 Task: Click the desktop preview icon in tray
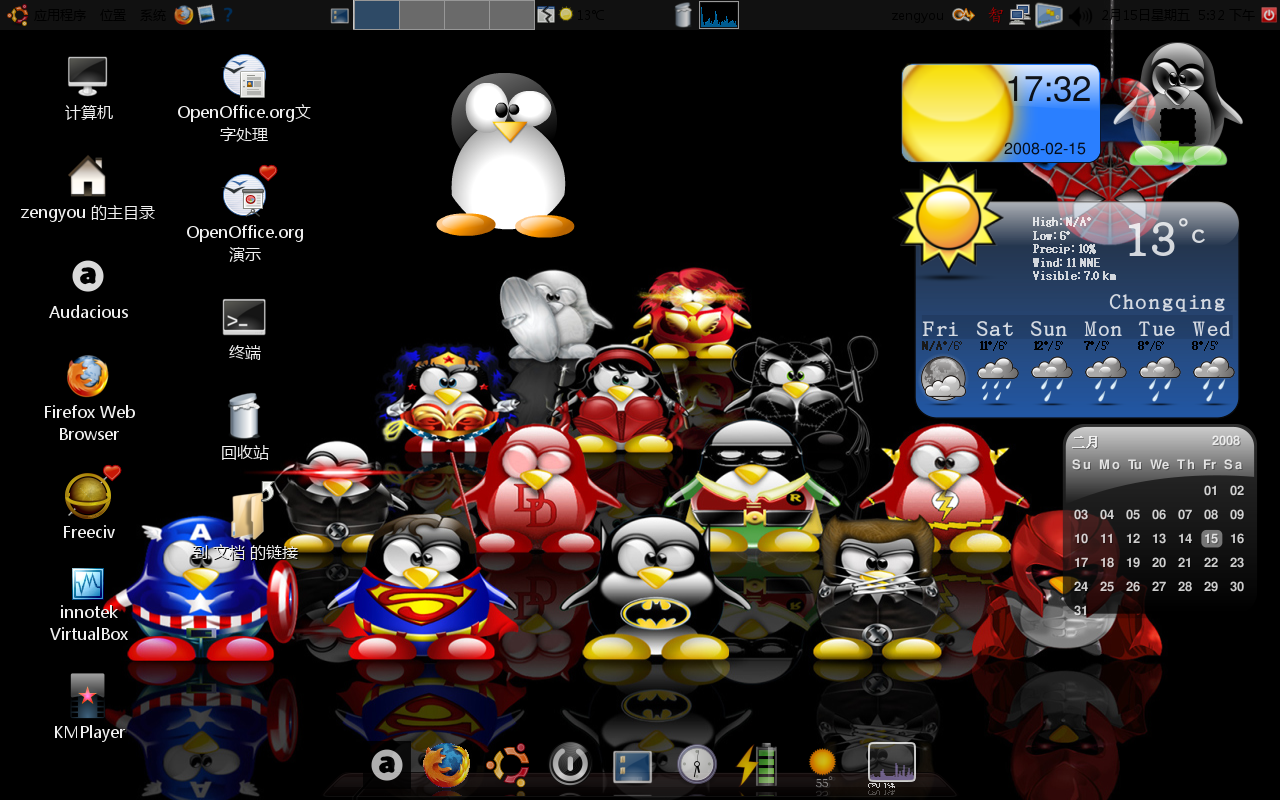tap(1049, 15)
